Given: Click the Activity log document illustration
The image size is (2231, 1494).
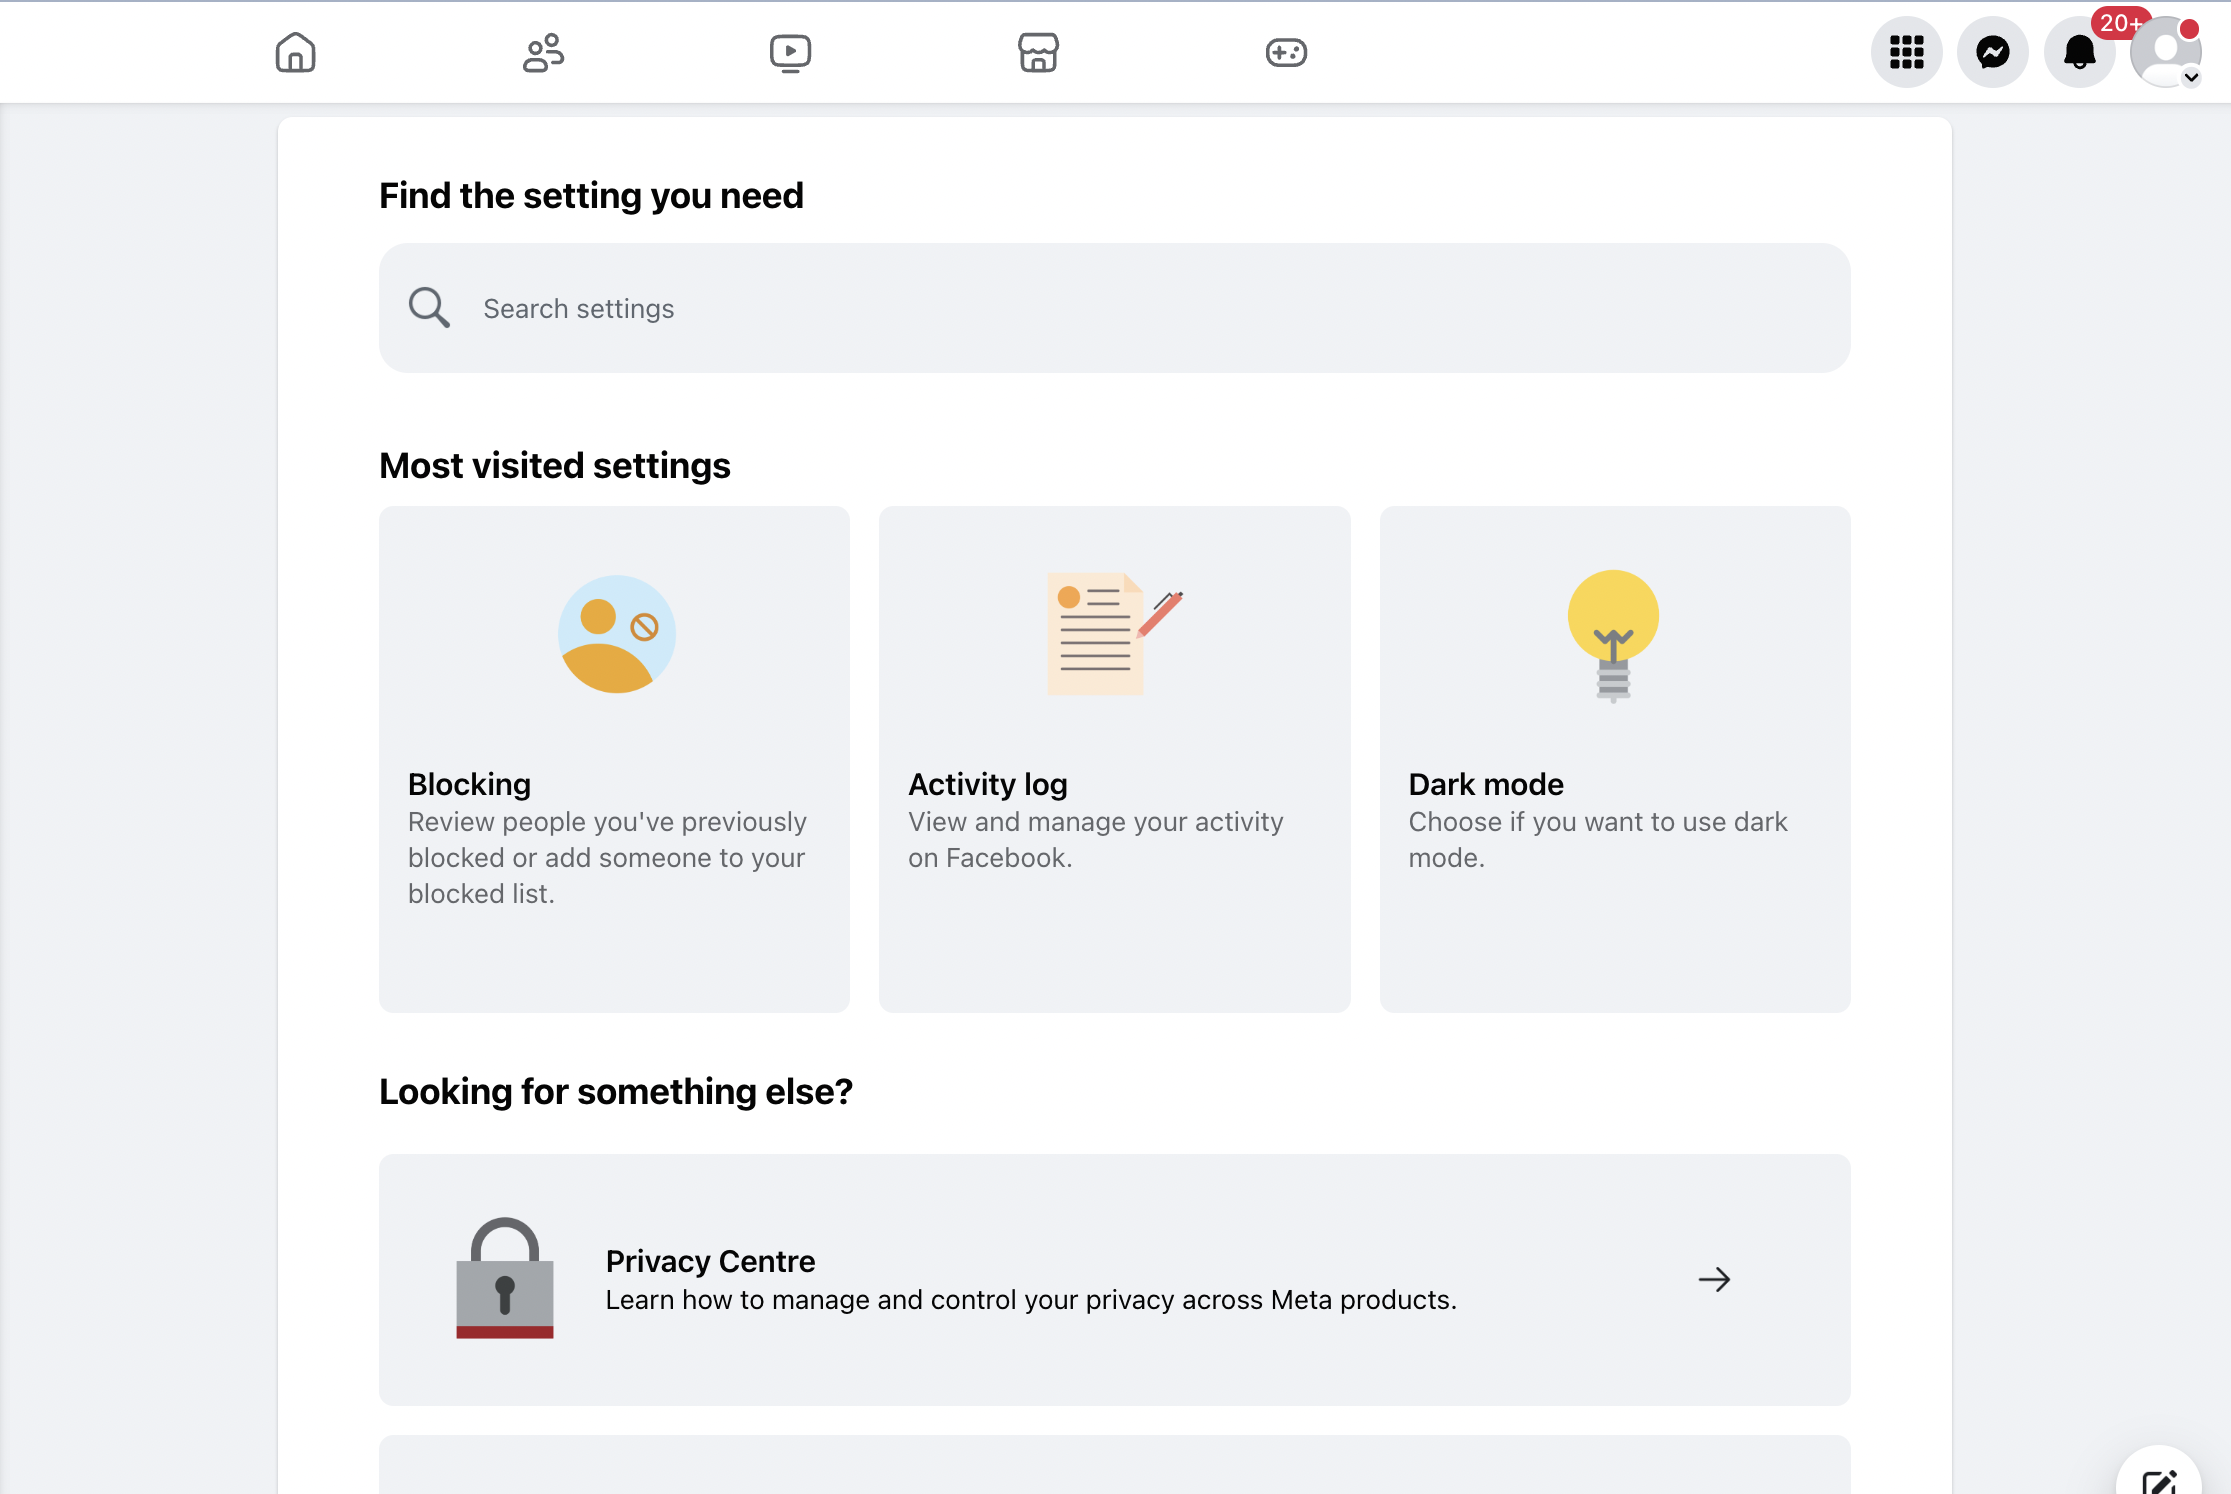Looking at the screenshot, I should (1114, 633).
